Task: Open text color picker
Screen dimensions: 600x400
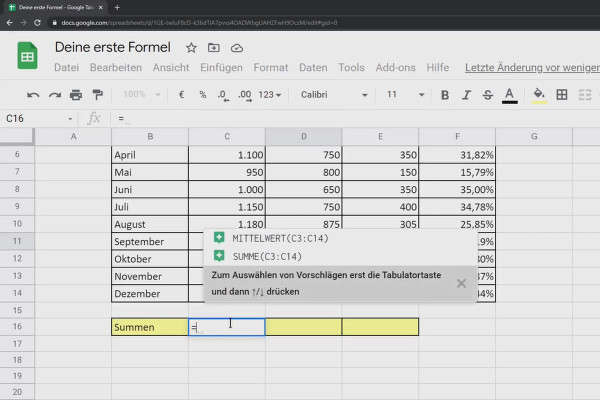Action: [509, 95]
